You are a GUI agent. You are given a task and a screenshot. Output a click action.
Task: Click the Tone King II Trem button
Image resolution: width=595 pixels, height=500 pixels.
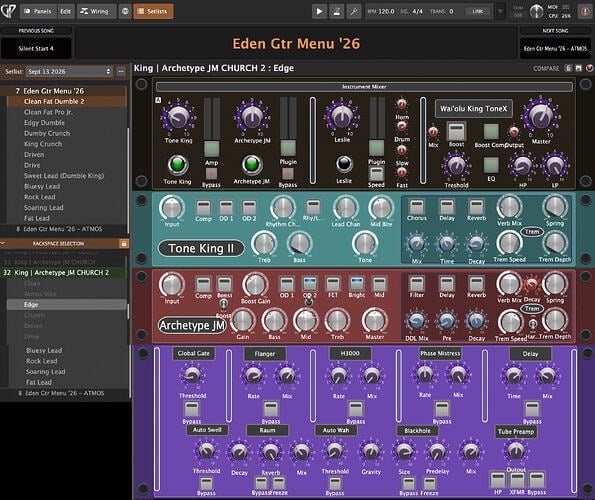coord(532,232)
